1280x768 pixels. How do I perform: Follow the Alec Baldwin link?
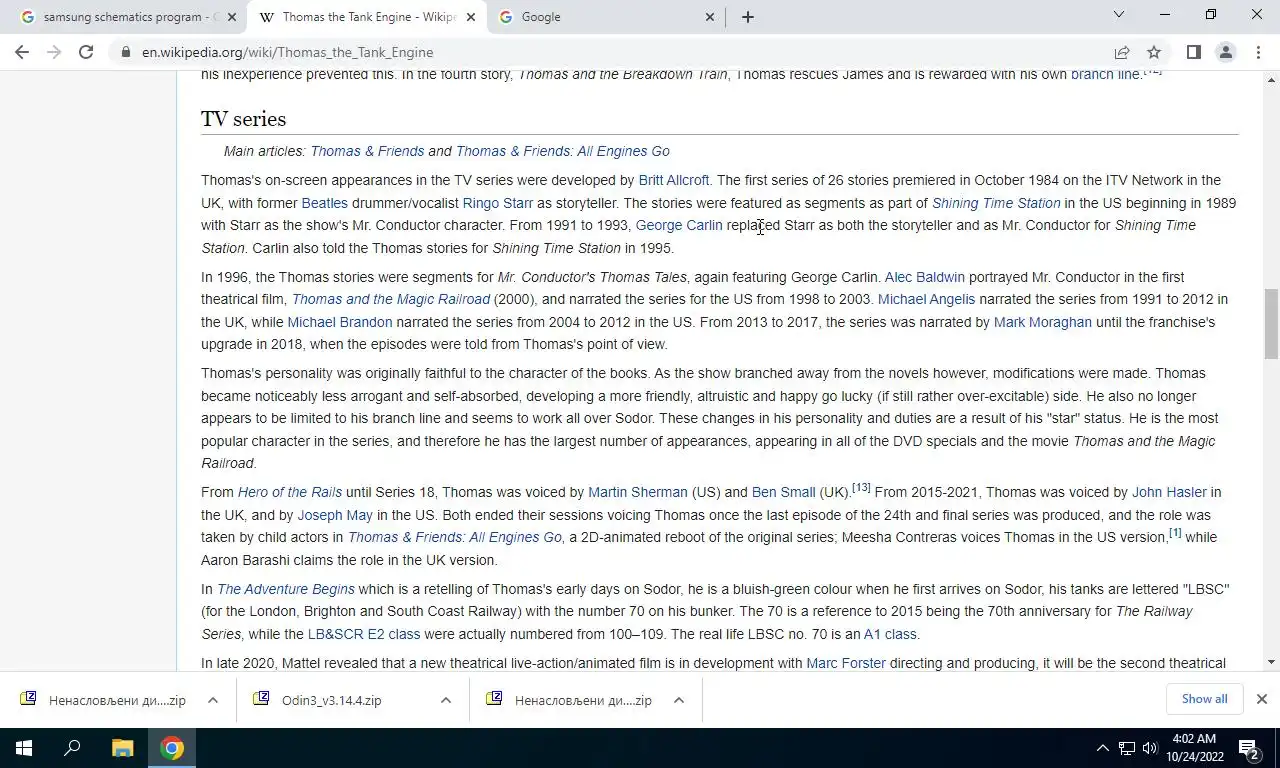click(x=925, y=277)
